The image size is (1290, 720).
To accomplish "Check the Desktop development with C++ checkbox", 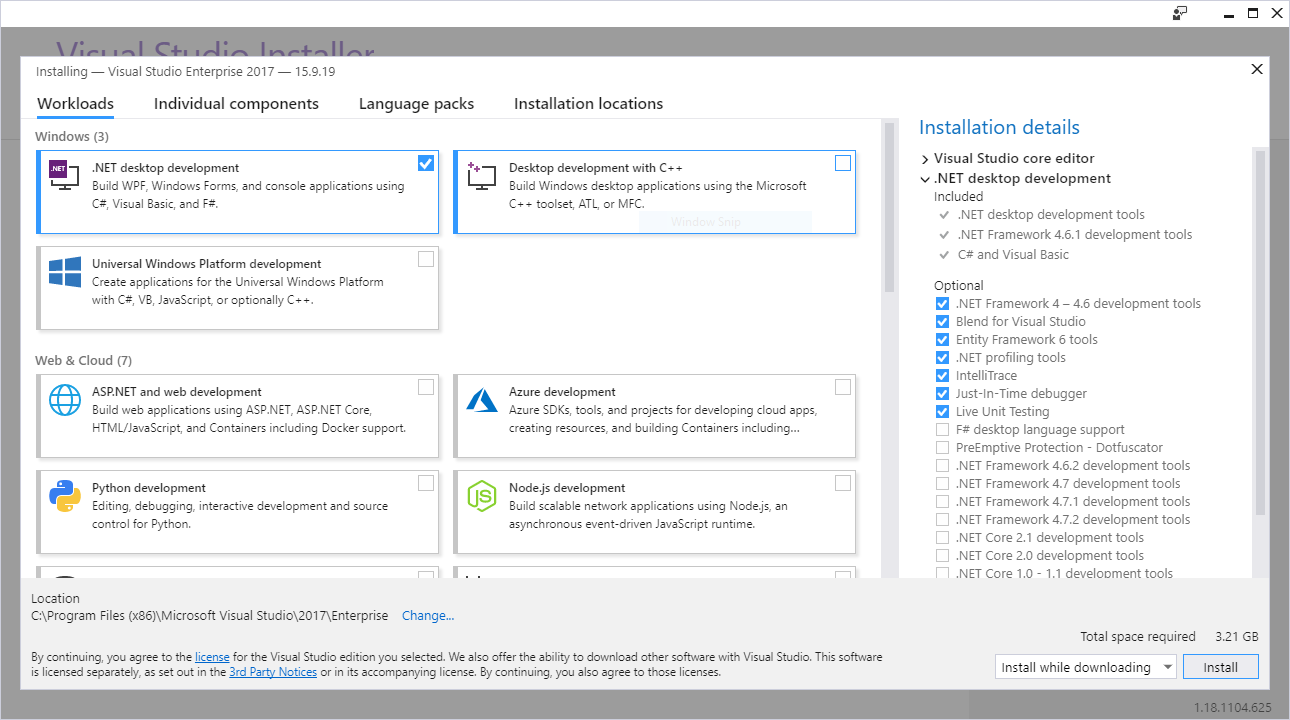I will click(843, 163).
